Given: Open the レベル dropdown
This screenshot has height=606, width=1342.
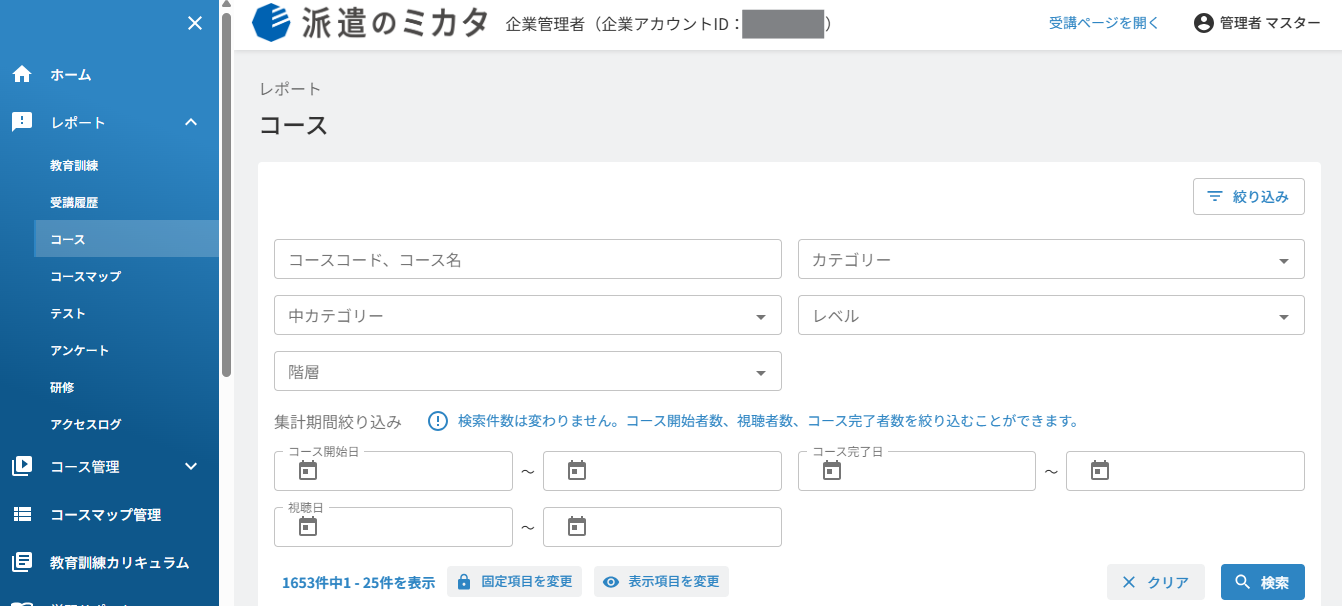Looking at the screenshot, I should (x=1051, y=315).
